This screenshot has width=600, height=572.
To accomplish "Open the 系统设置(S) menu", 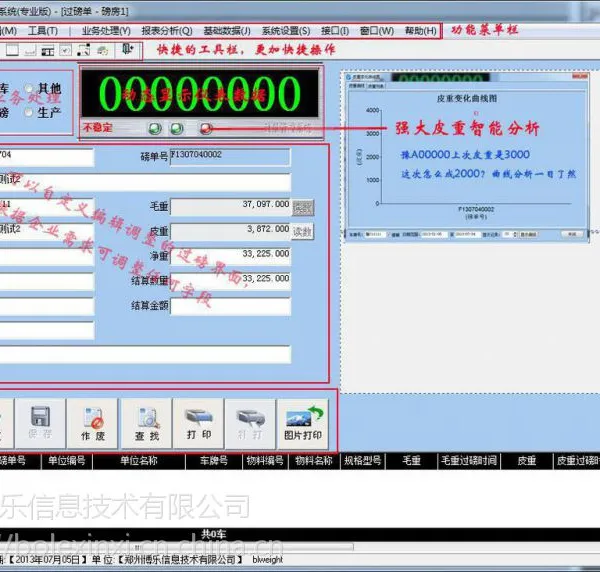I will (286, 31).
